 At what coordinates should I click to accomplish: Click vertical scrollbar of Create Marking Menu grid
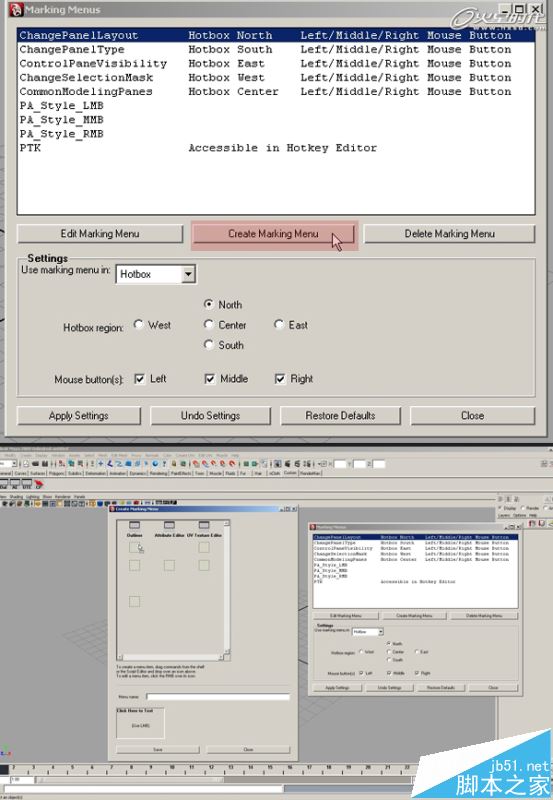coord(227,587)
